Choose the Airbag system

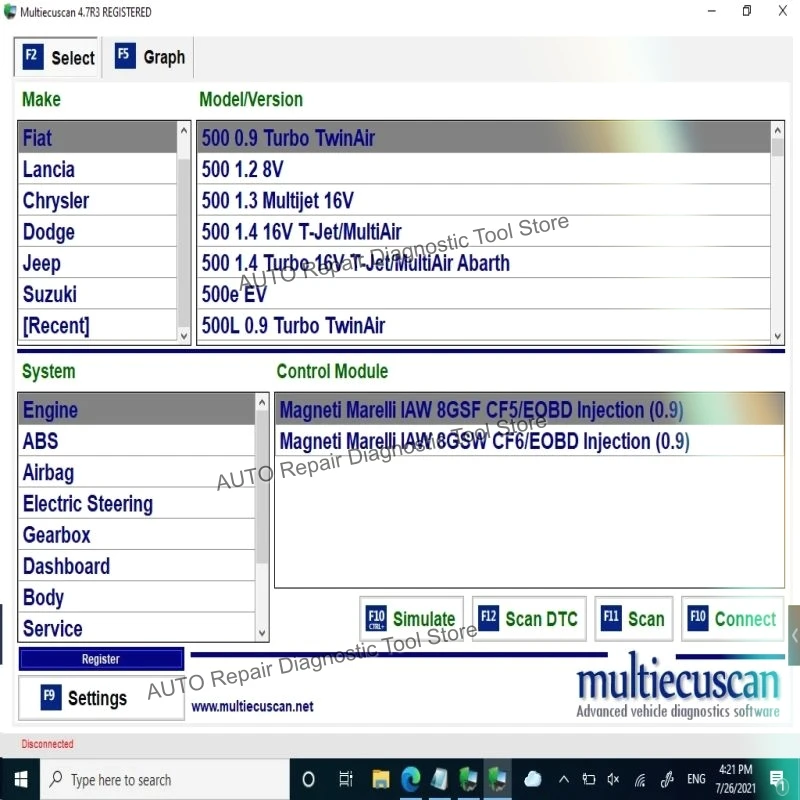coord(137,472)
